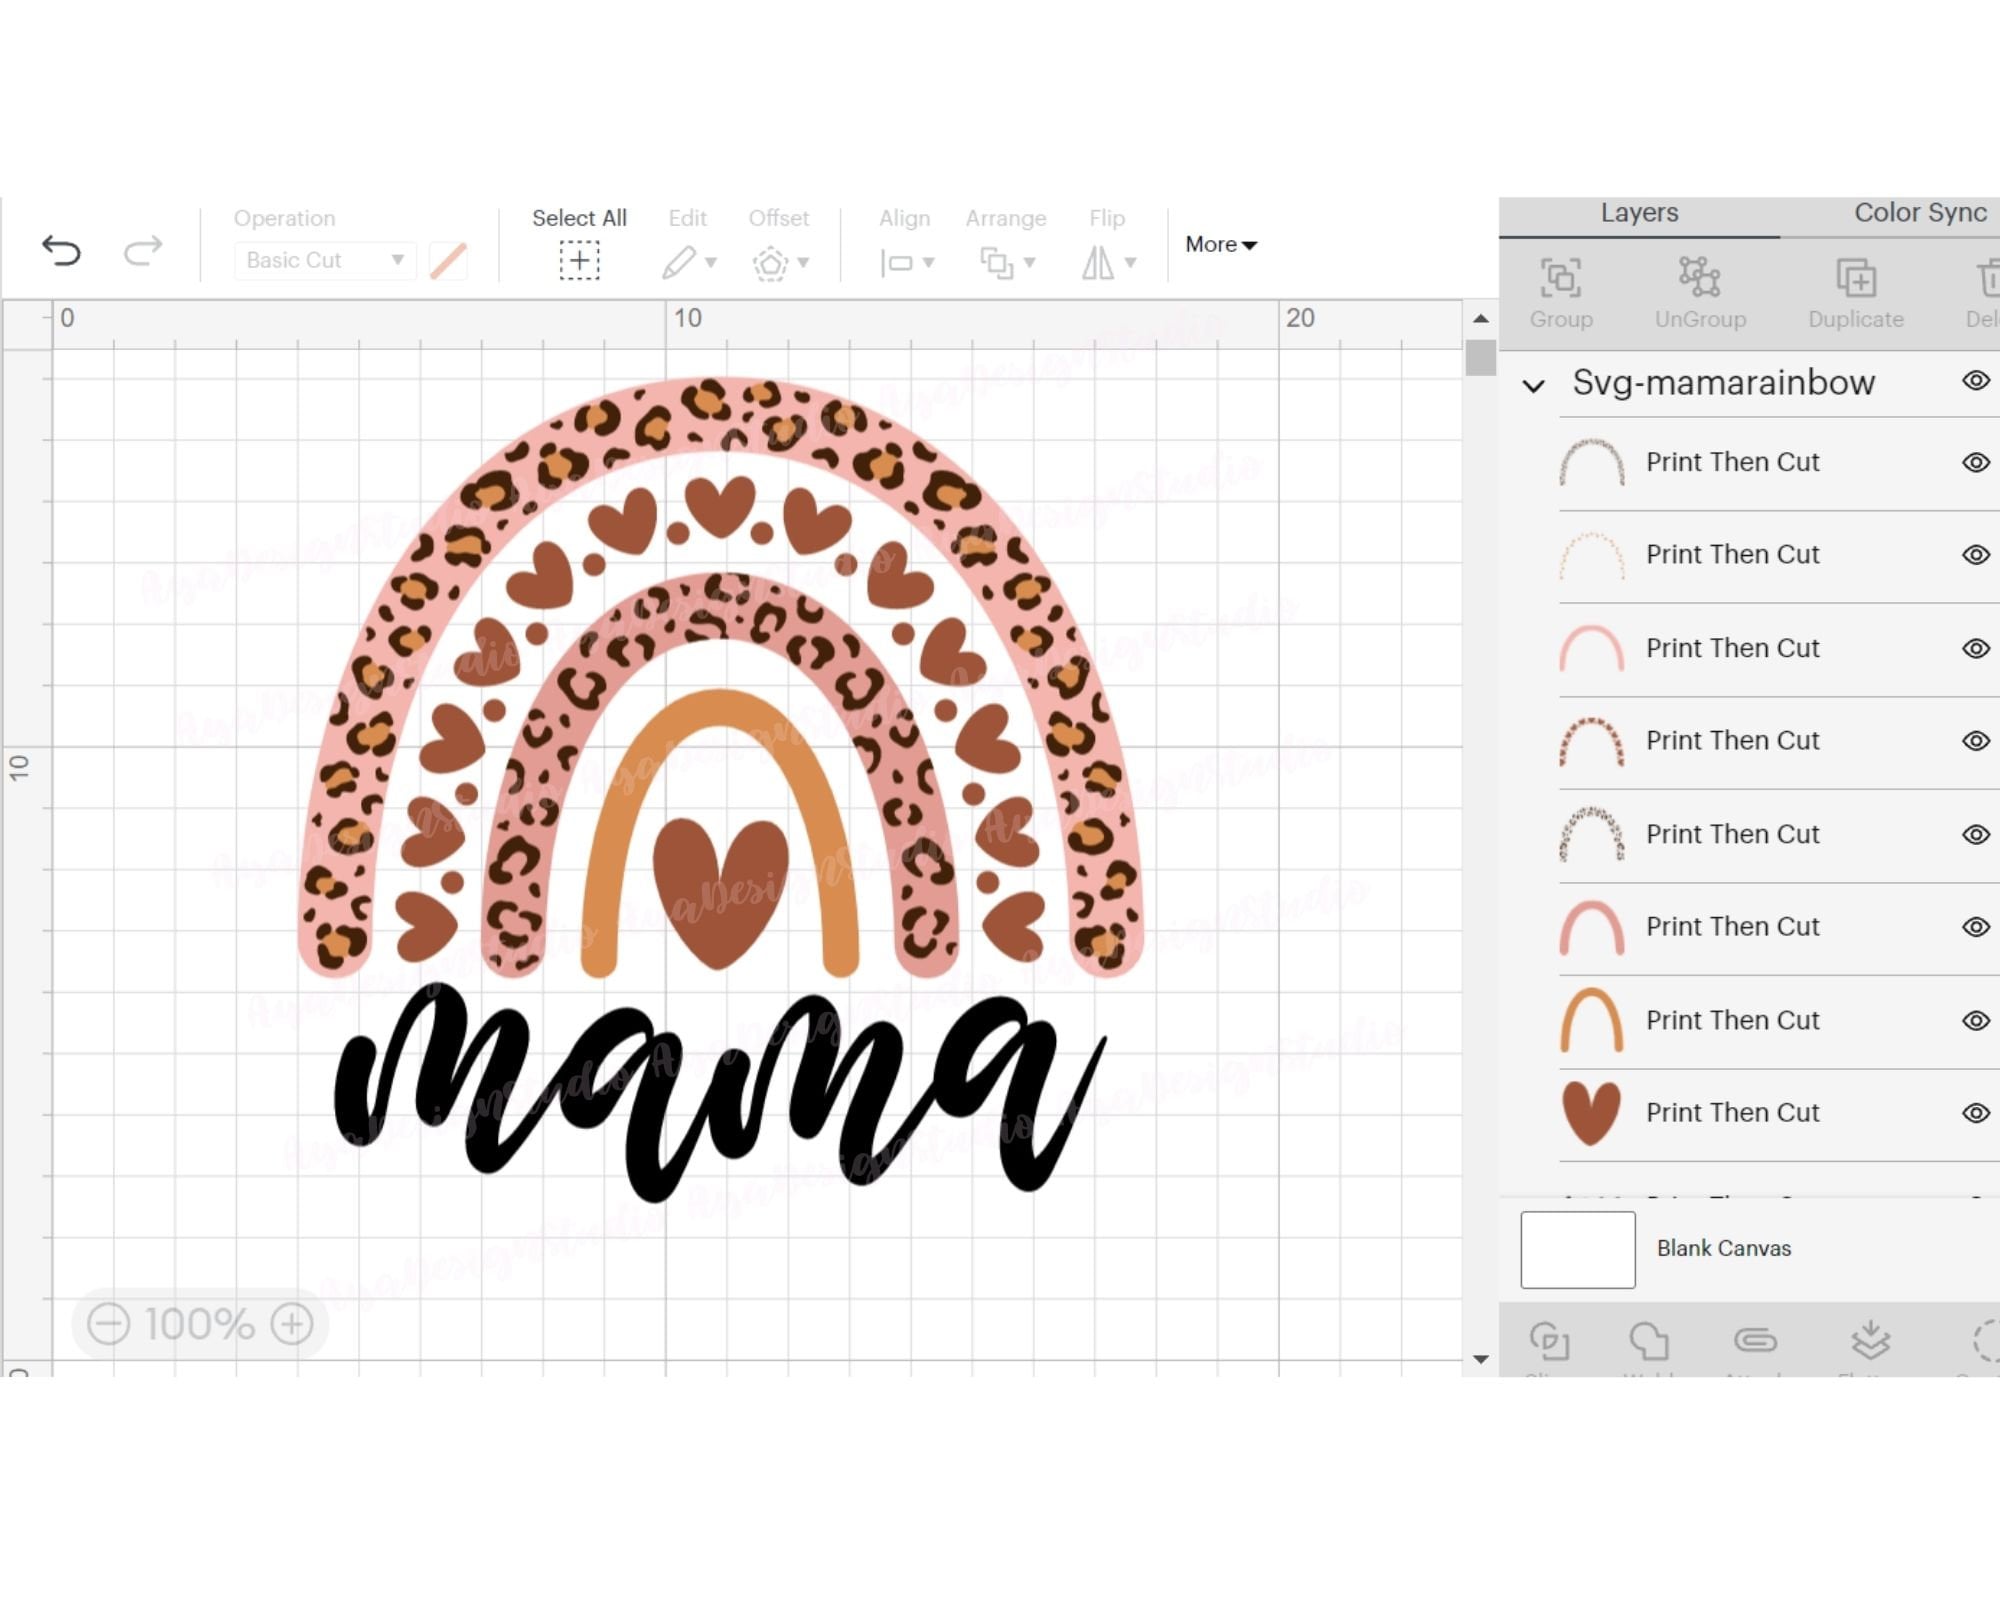
Task: Click the Redo icon
Action: click(143, 252)
